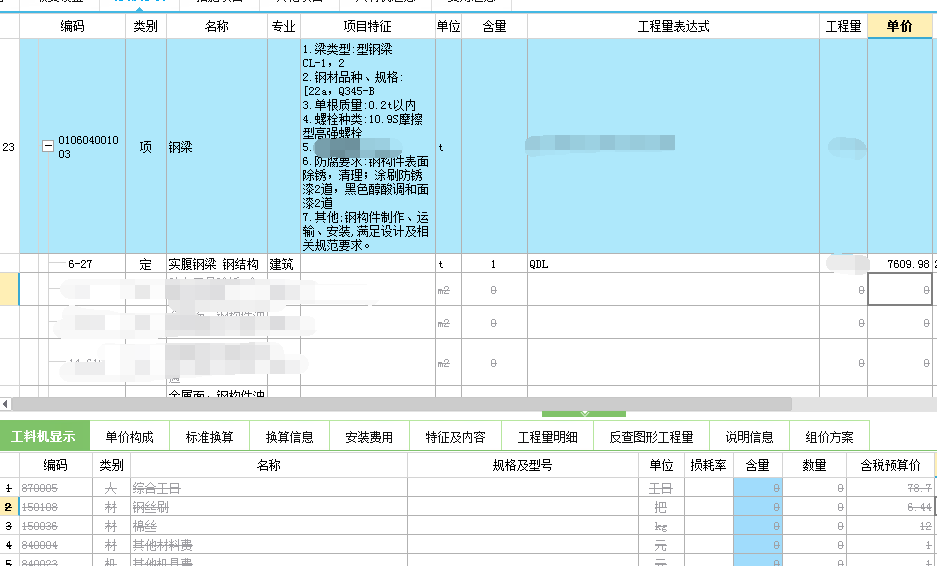937x566 pixels.
Task: Select lower table row number 2
Action: 9,507
